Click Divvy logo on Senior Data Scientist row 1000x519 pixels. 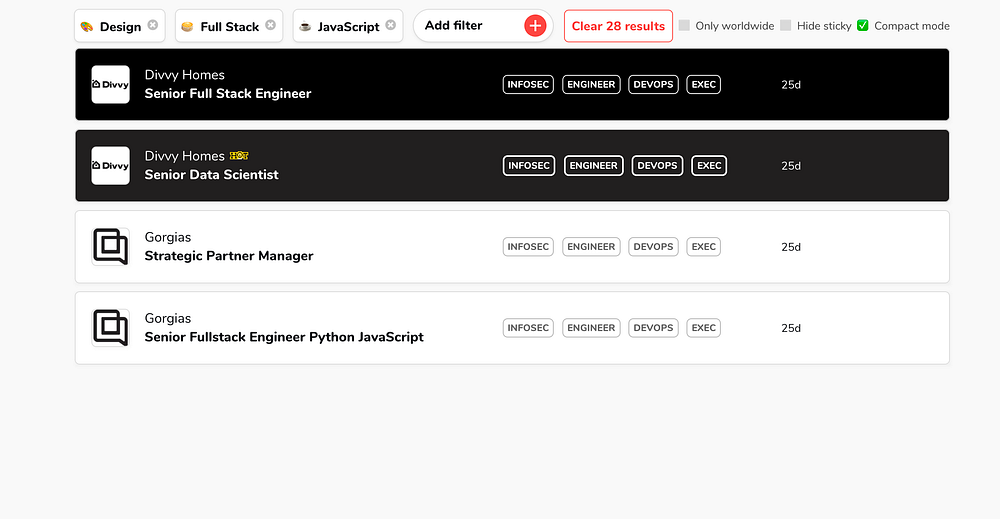(110, 166)
